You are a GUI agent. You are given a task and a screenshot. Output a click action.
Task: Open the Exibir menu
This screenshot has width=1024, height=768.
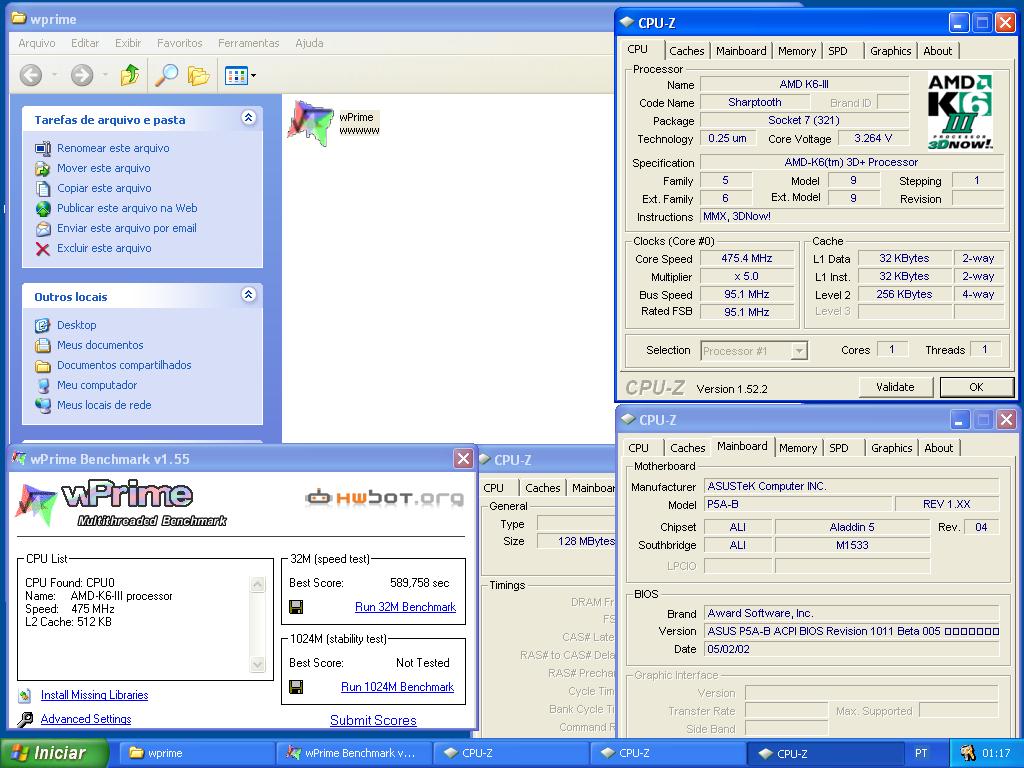128,43
